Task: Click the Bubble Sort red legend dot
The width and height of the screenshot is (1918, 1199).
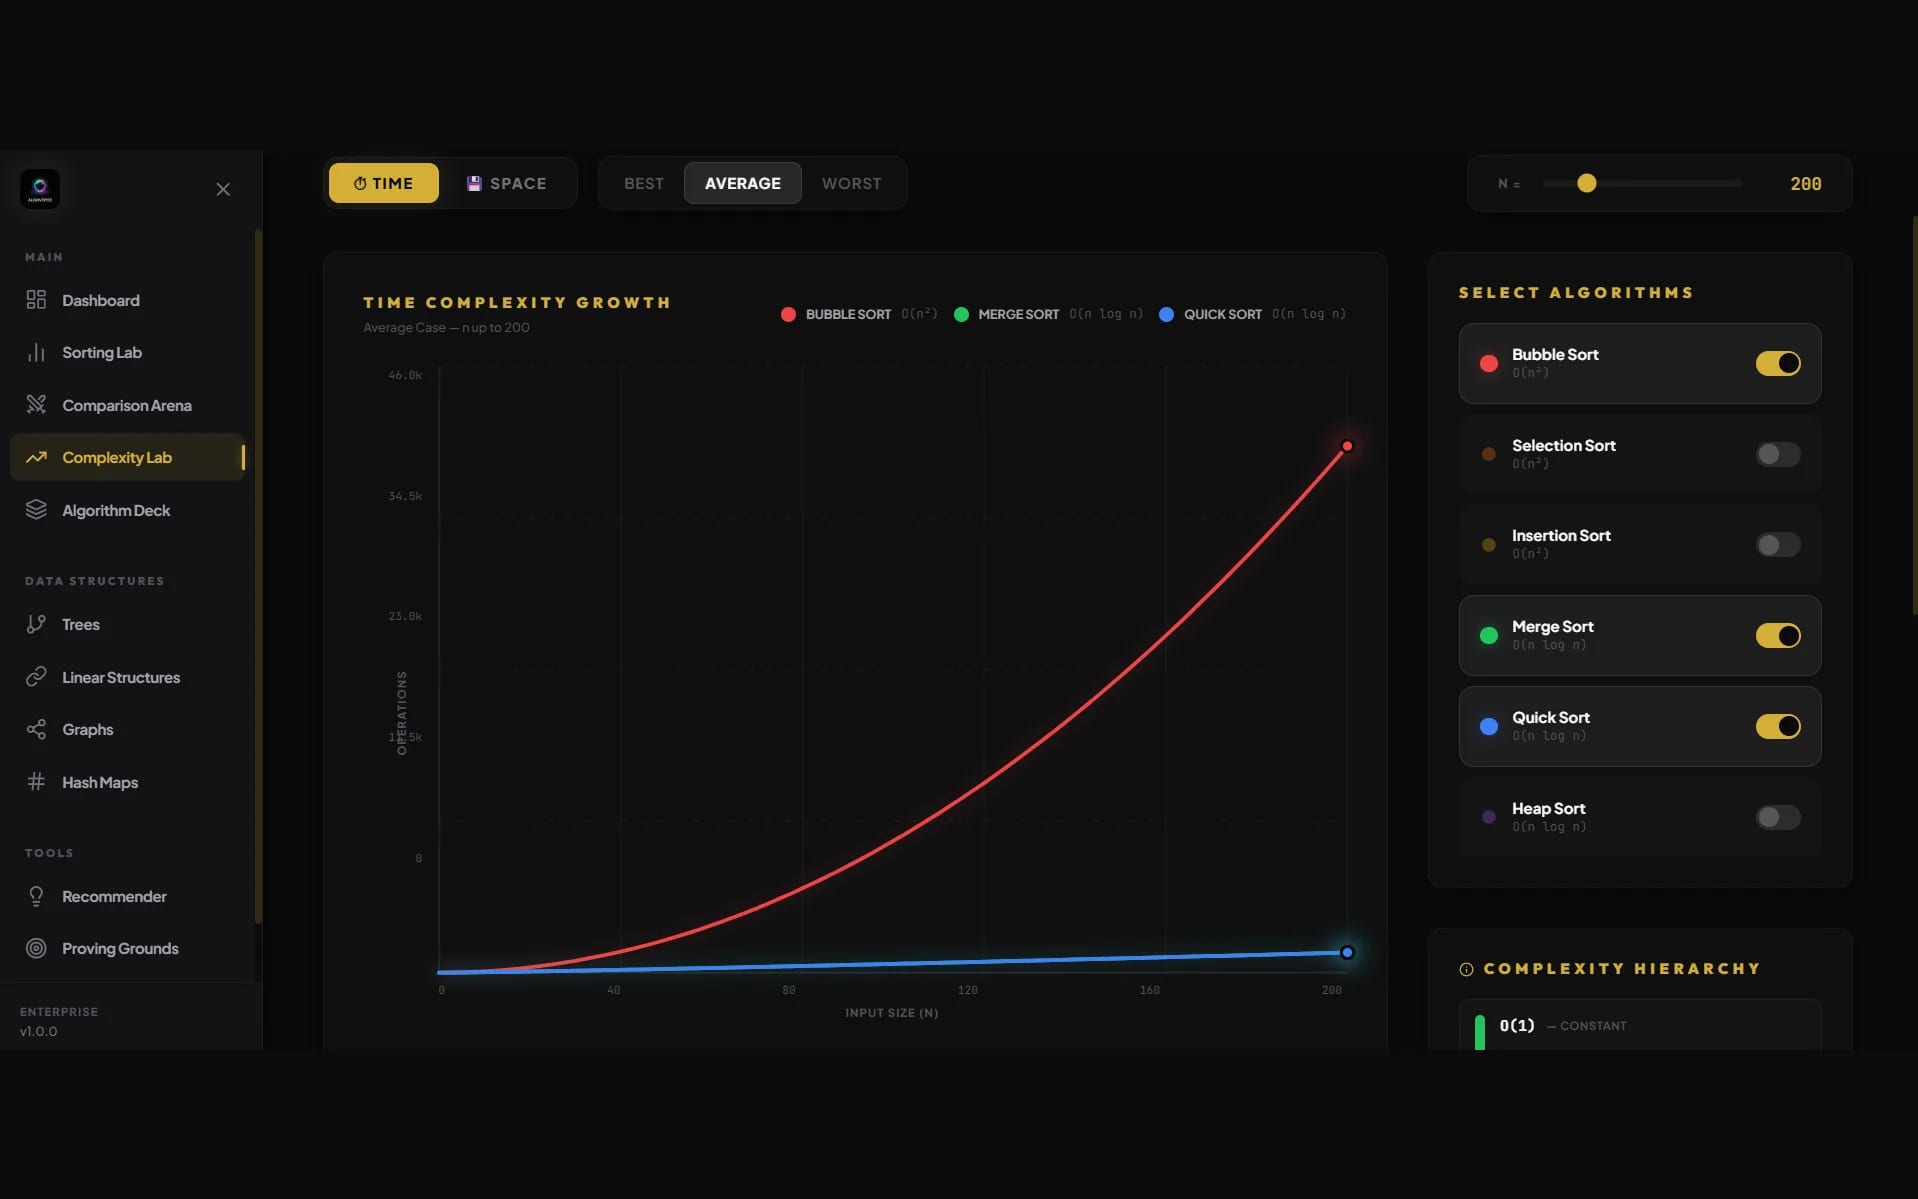Action: (788, 314)
